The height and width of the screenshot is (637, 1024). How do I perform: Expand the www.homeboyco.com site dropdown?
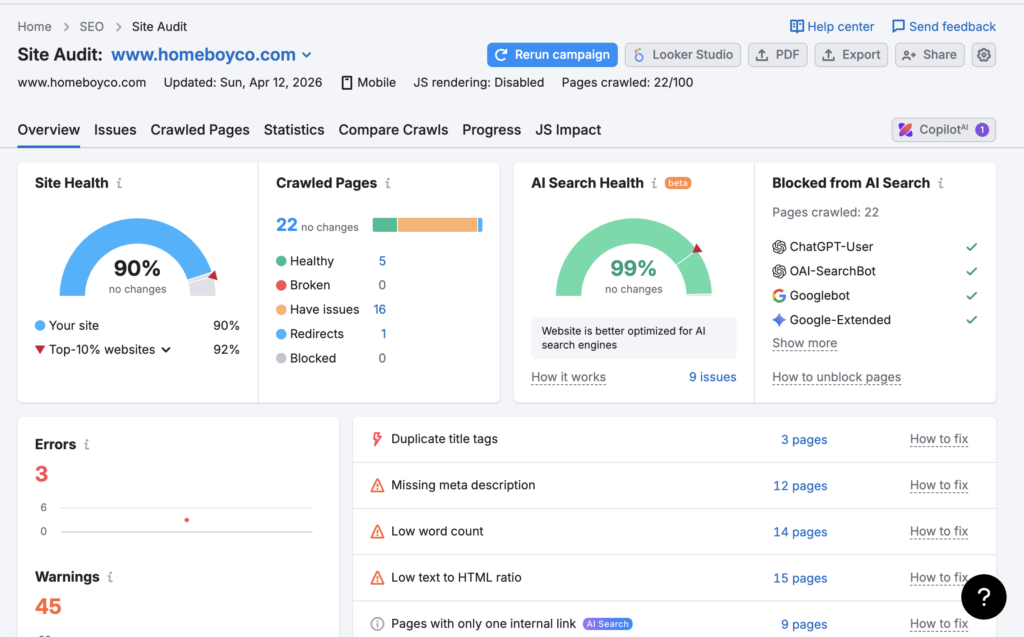click(x=307, y=55)
